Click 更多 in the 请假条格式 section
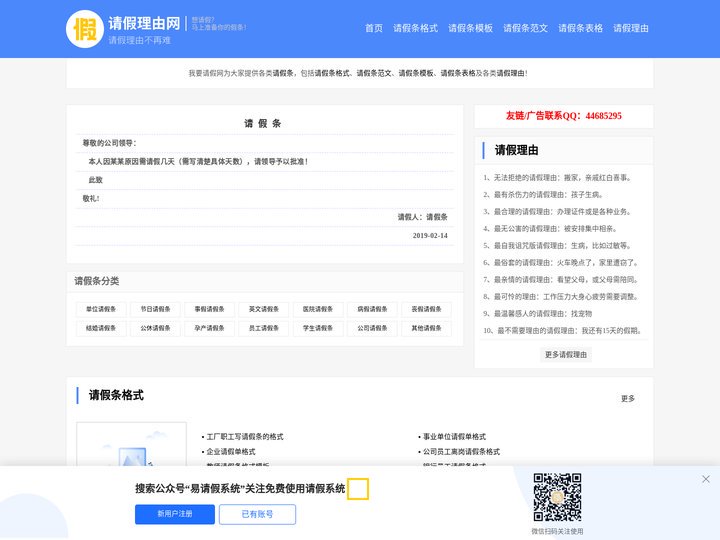The height and width of the screenshot is (540, 720). coord(628,399)
